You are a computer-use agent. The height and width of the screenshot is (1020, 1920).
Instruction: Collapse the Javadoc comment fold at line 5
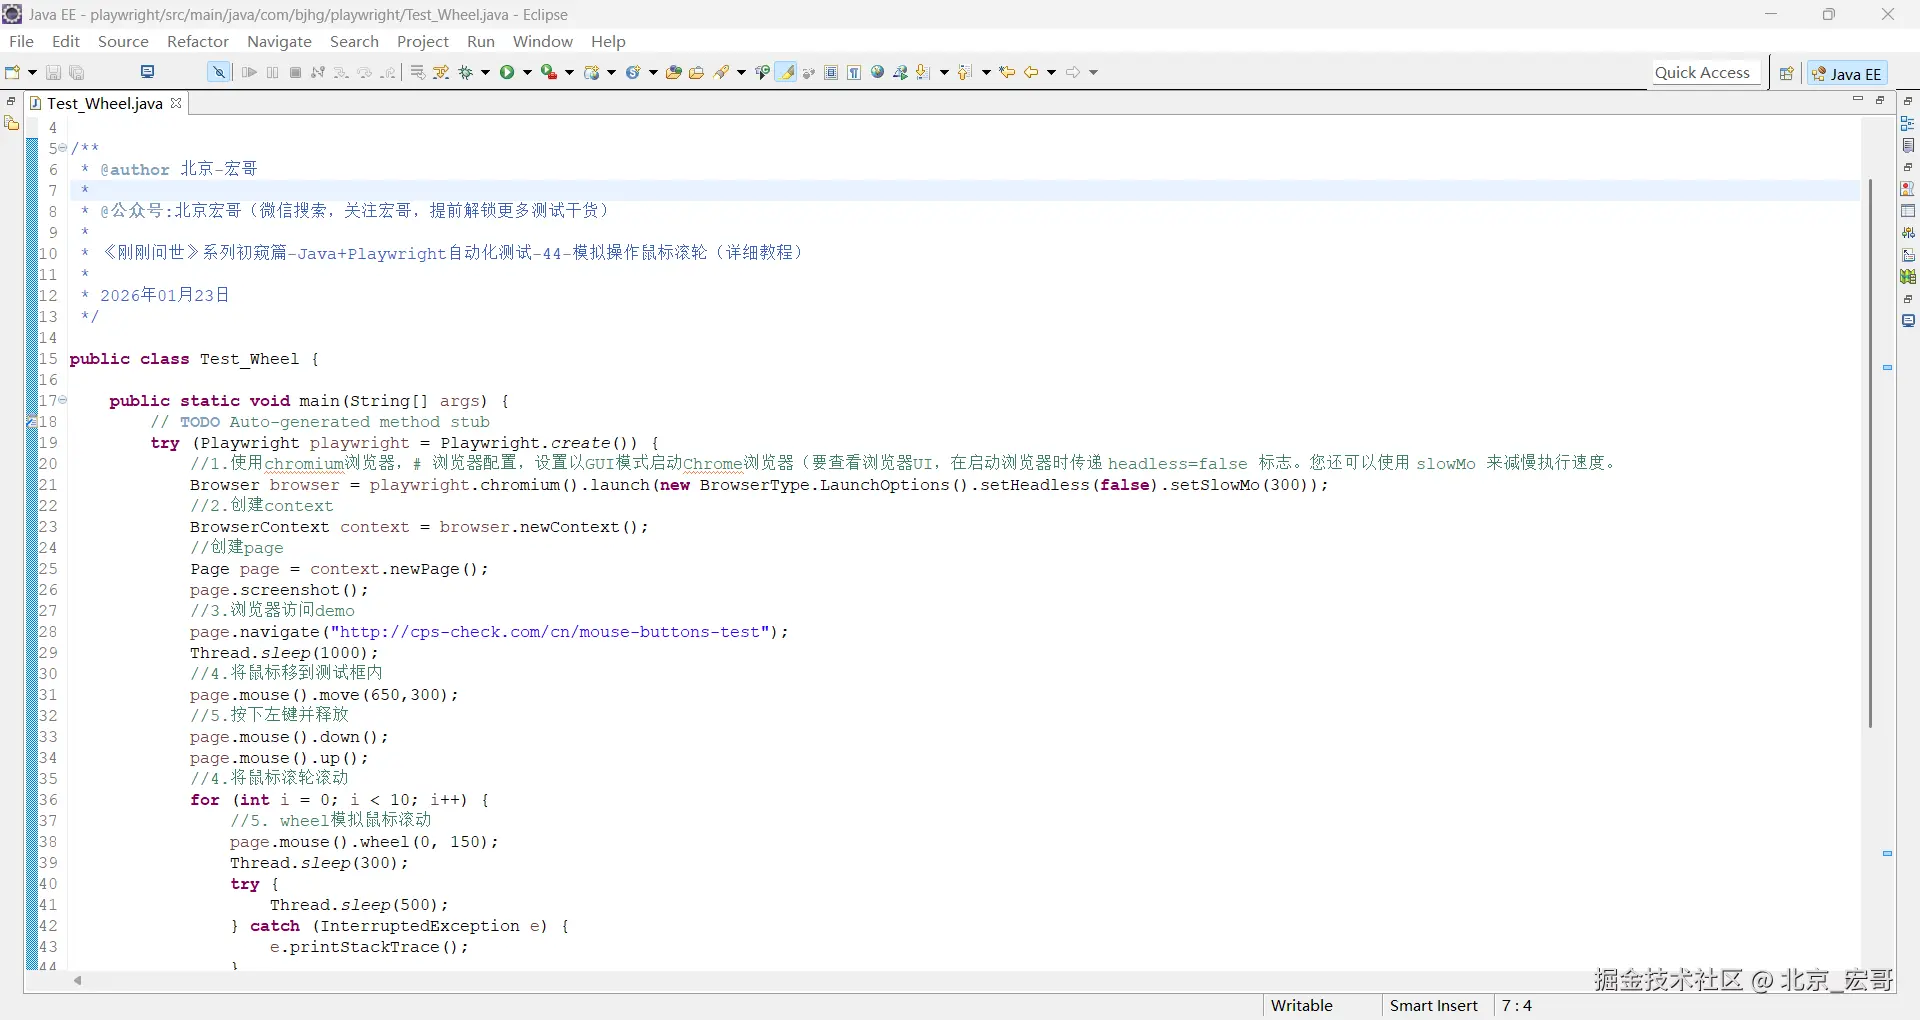[63, 148]
